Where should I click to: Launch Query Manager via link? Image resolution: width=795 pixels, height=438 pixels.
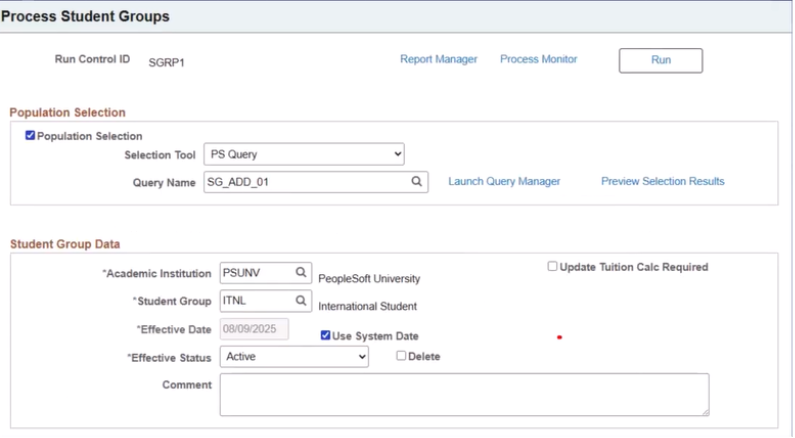[x=504, y=181]
